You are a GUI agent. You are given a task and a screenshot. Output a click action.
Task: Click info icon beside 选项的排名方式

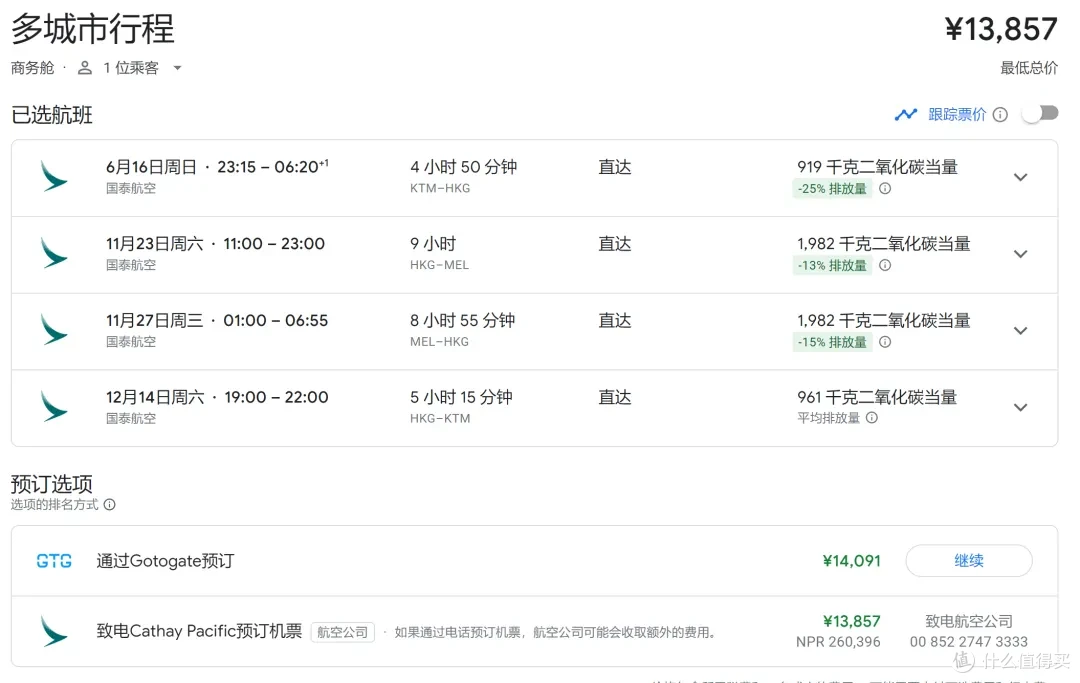coord(110,505)
